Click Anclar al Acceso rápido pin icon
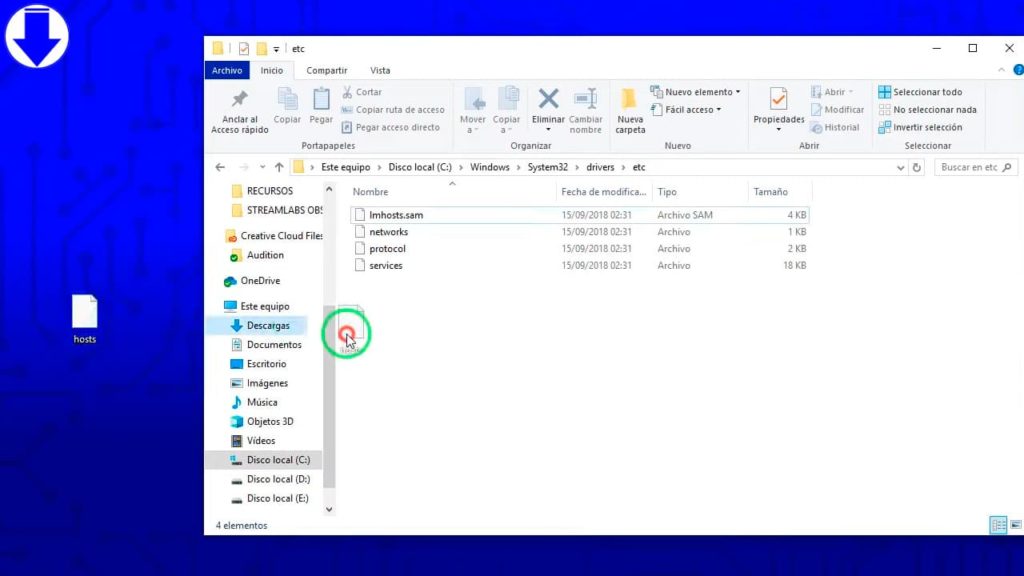This screenshot has width=1024, height=576. click(240, 99)
